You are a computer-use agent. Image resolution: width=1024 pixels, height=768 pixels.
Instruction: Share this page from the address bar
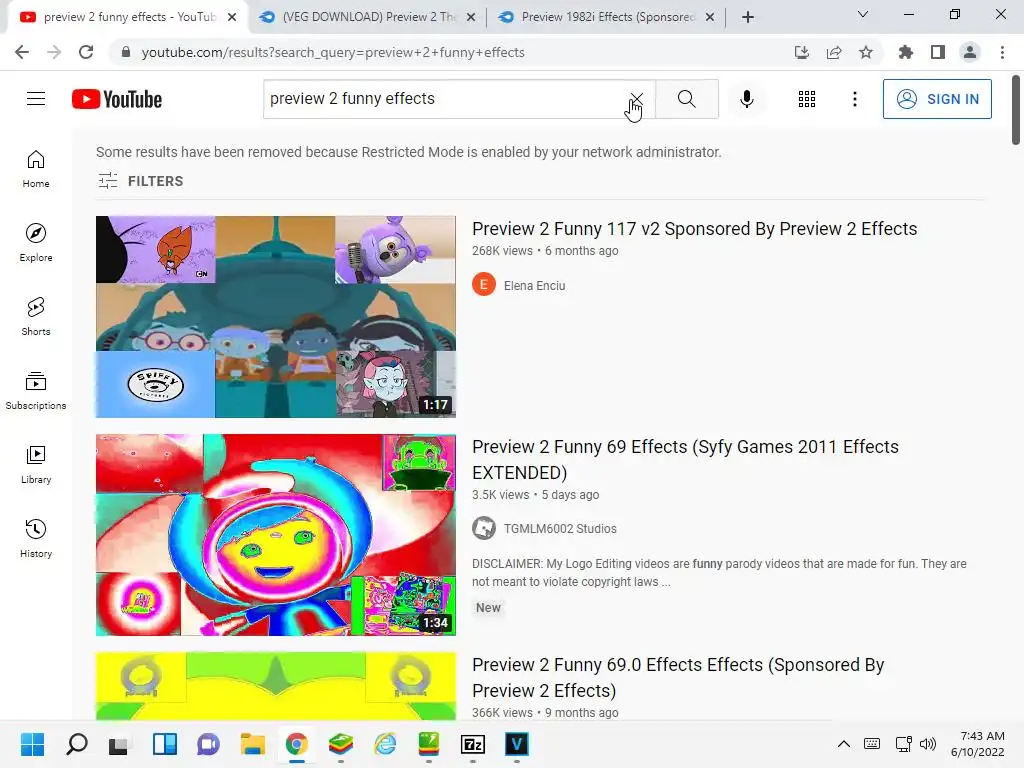(834, 52)
